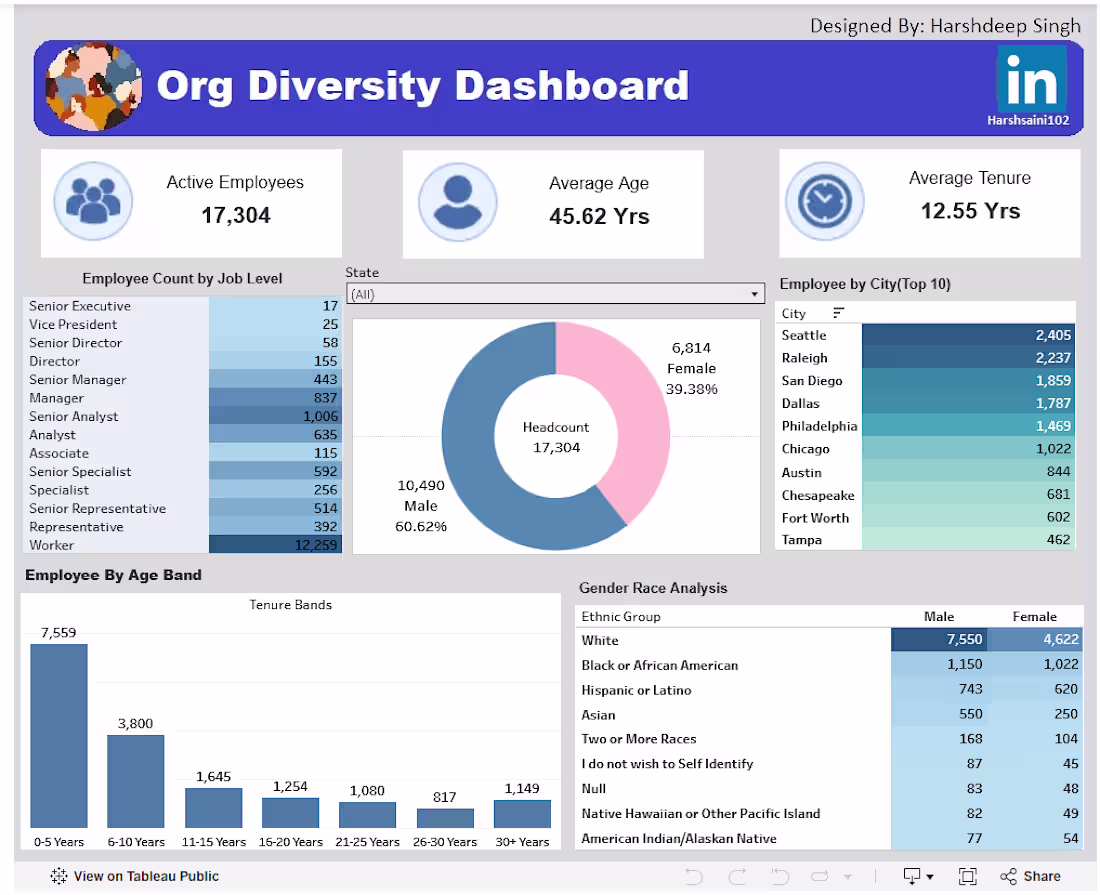Viewport: 1100px width, 895px height.
Task: Click the Revert icon in the toolbar
Action: (x=780, y=876)
